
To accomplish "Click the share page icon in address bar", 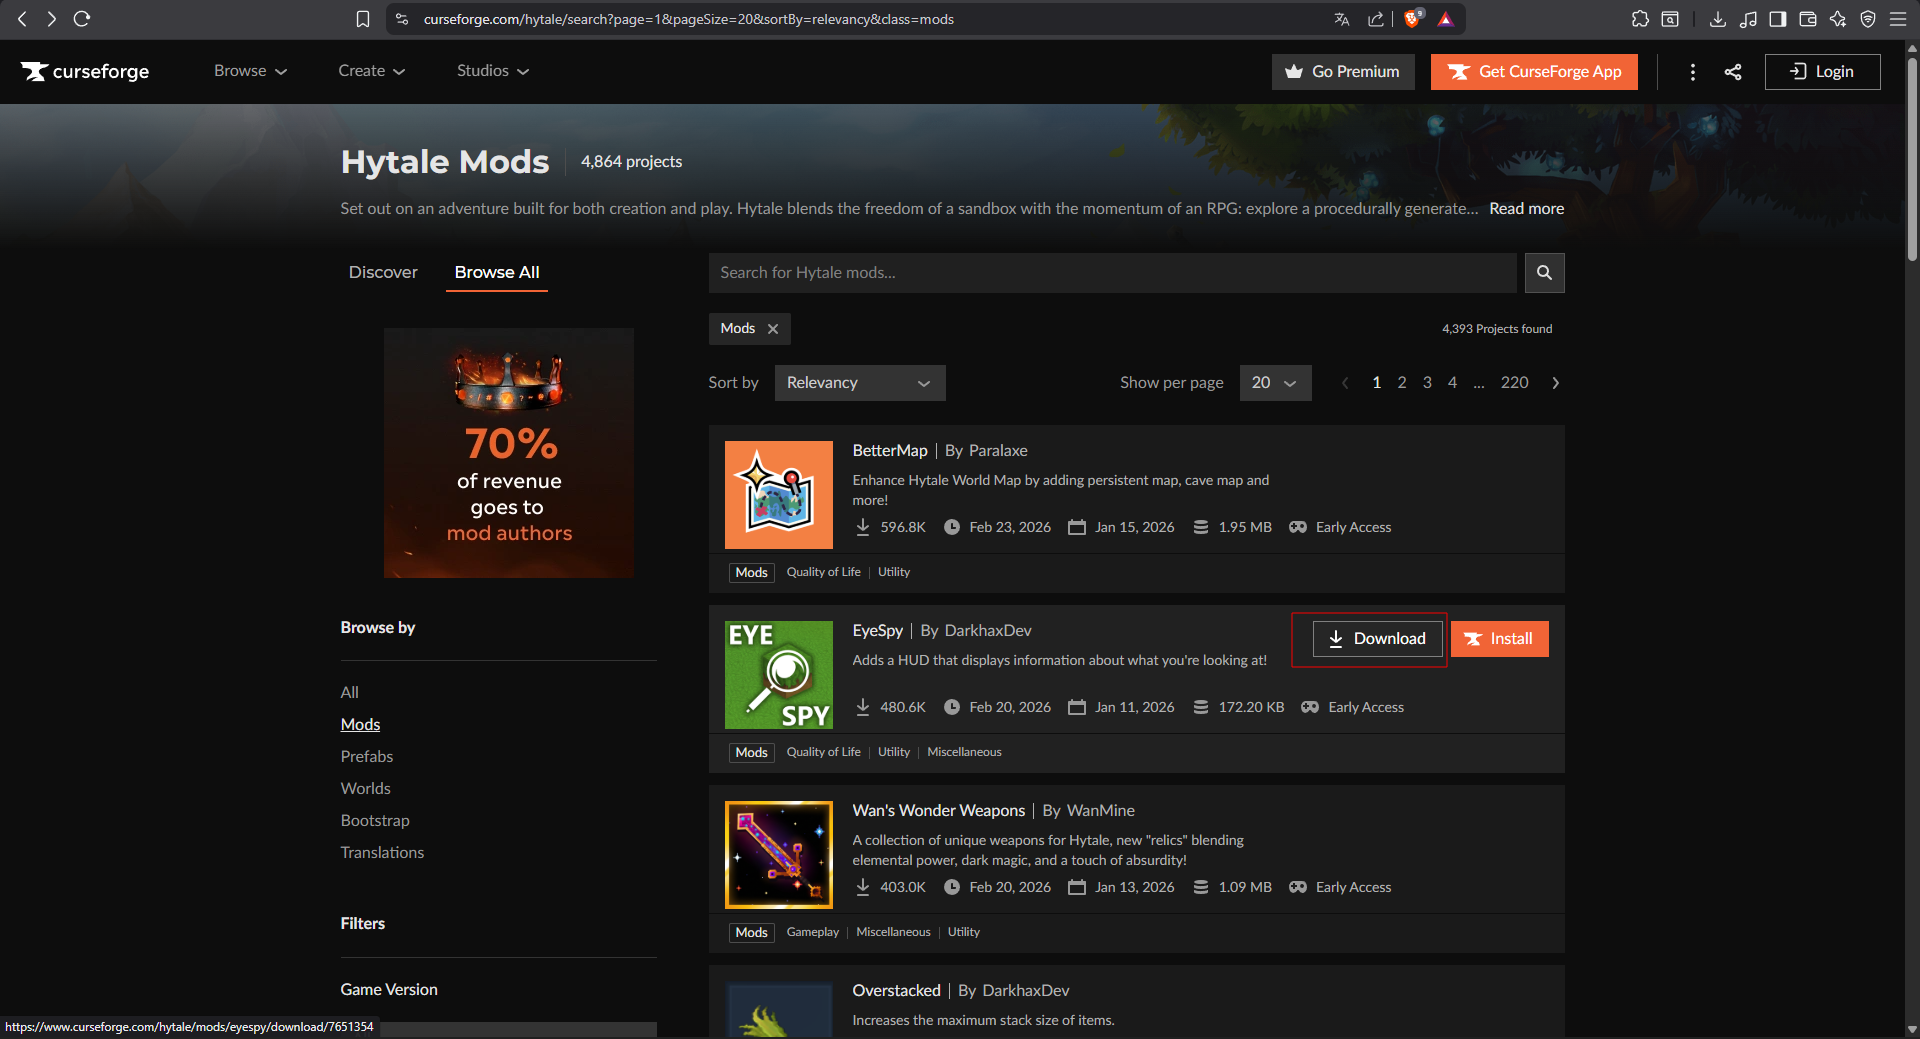I will (1376, 19).
